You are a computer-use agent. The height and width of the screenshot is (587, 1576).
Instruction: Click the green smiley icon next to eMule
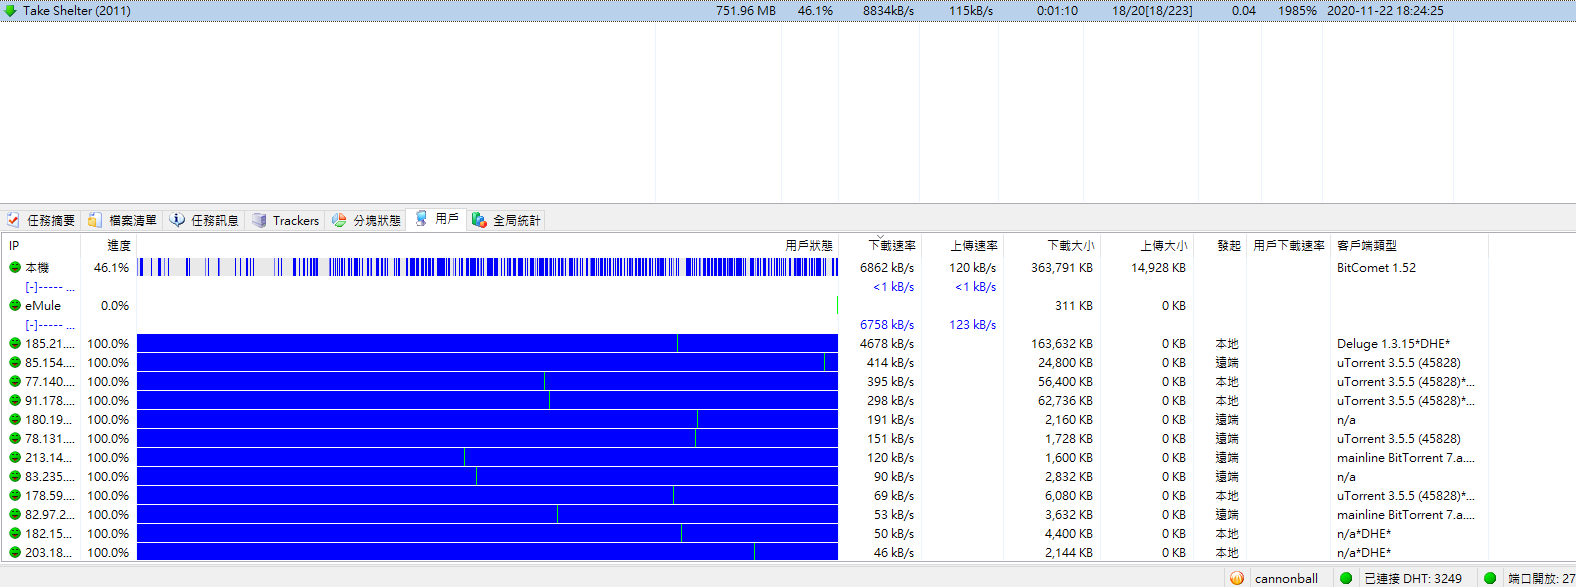tap(15, 306)
